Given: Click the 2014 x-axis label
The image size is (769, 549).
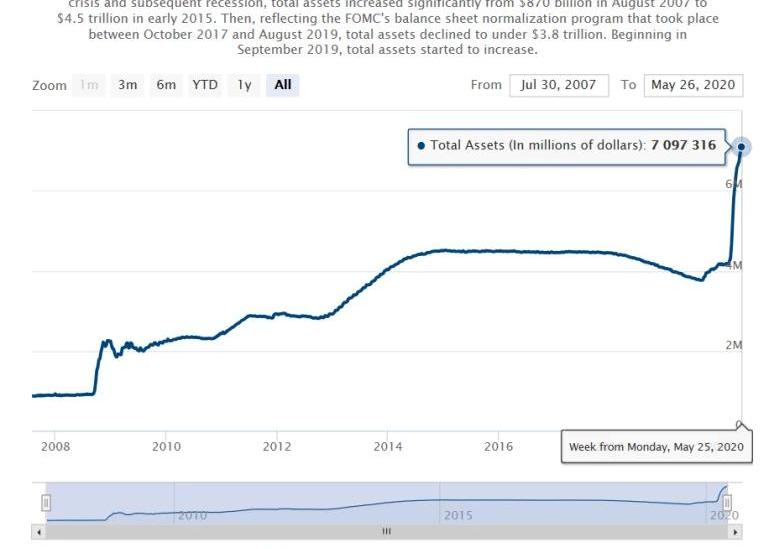Looking at the screenshot, I should click(x=388, y=447).
